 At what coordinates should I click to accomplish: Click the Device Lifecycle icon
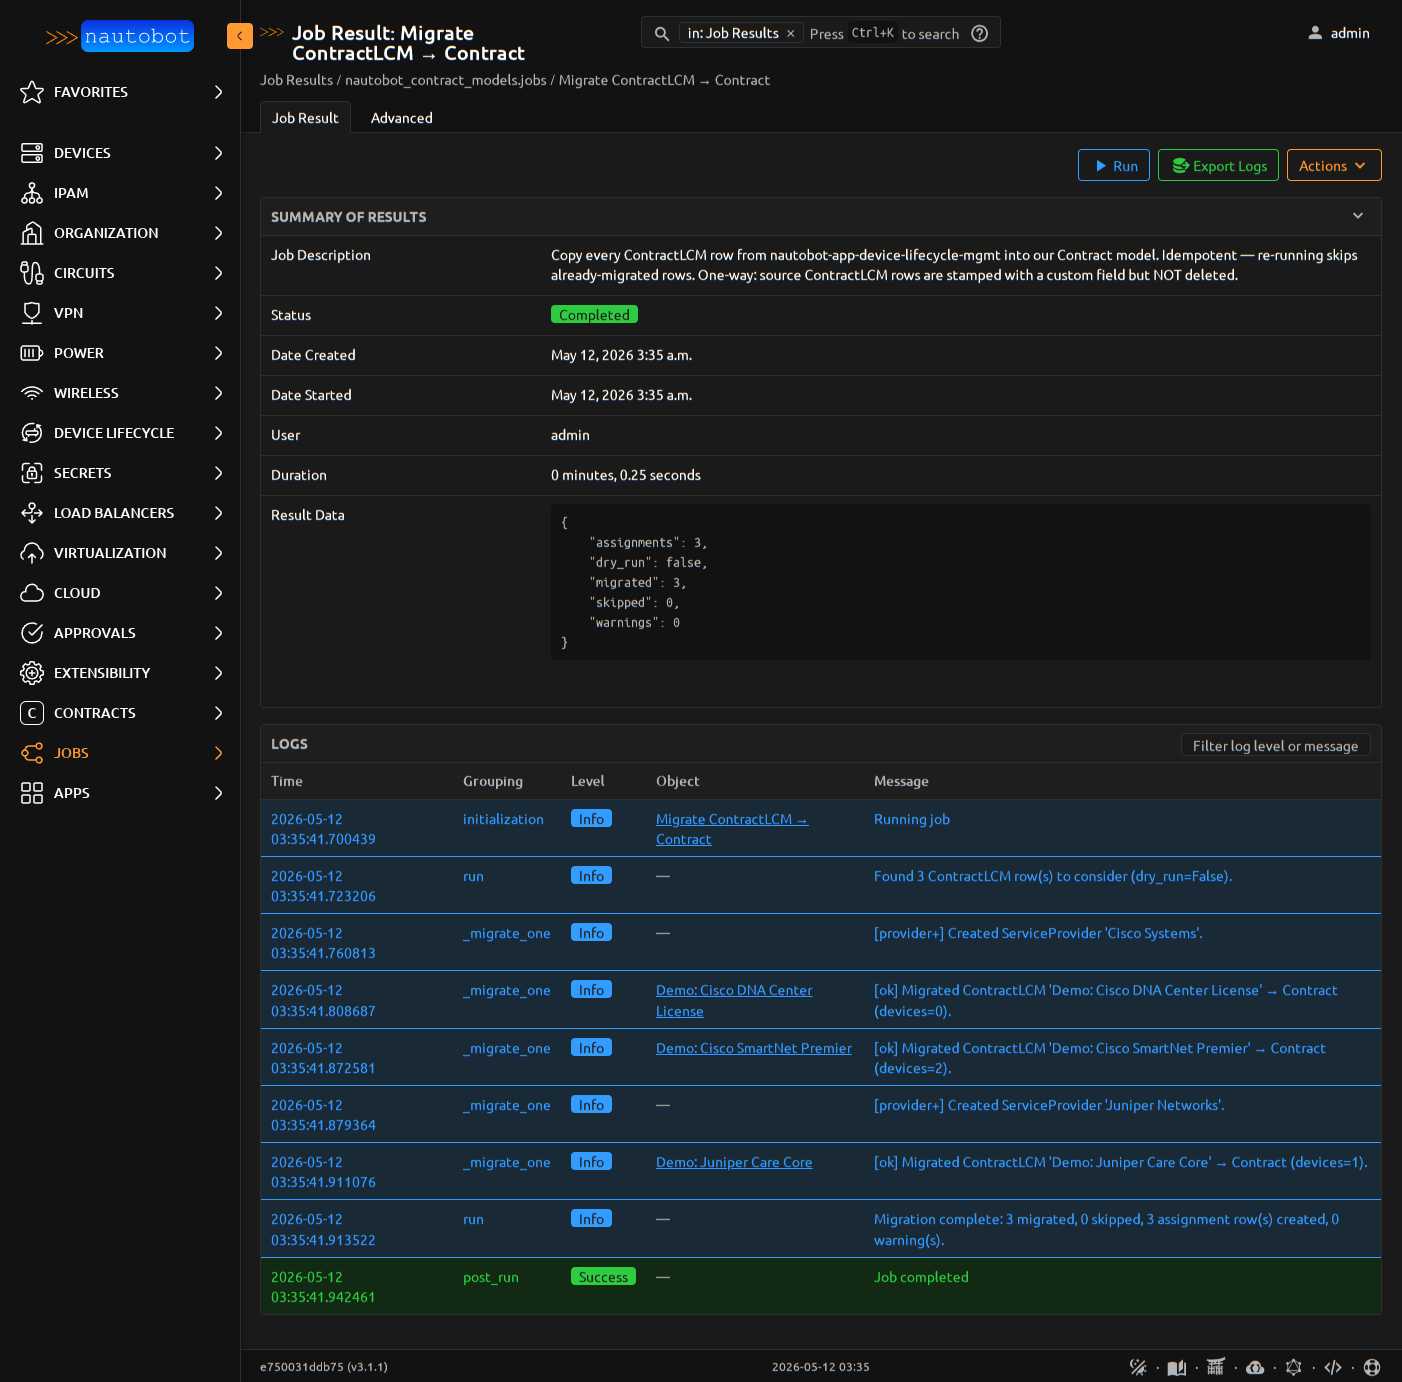click(32, 433)
